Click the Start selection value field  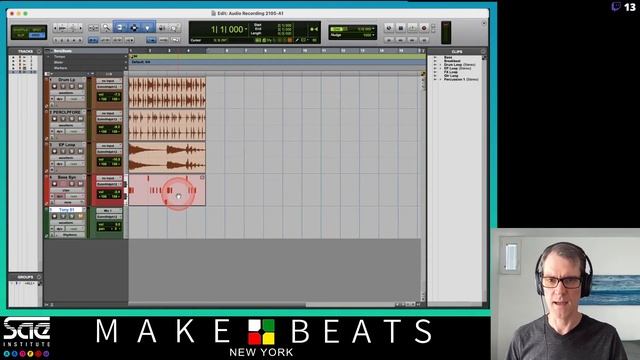(x=285, y=25)
